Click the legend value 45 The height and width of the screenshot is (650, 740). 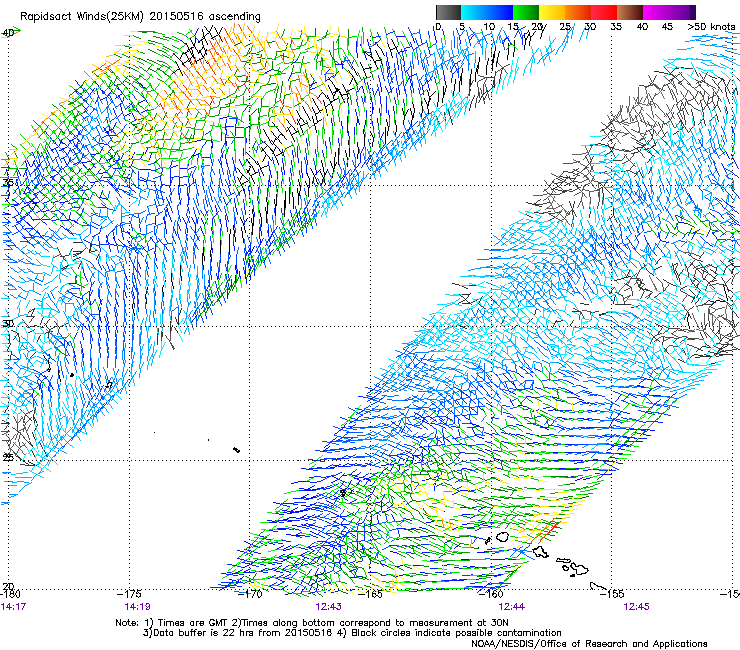(x=667, y=27)
